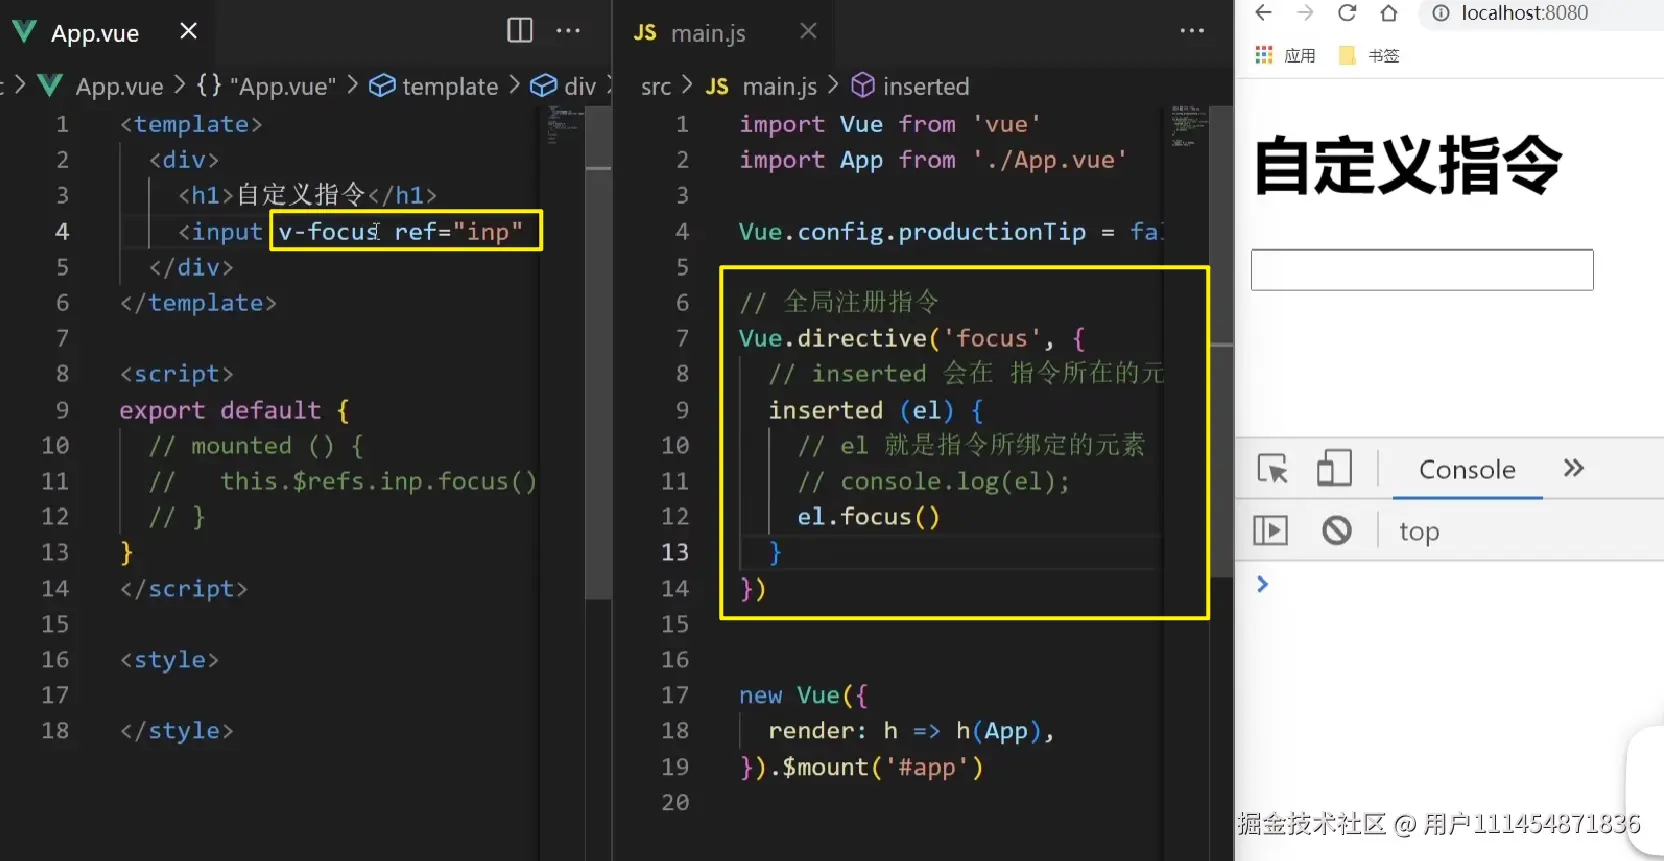
Task: Open the 书签 bookmarks folder
Action: [x=1369, y=55]
